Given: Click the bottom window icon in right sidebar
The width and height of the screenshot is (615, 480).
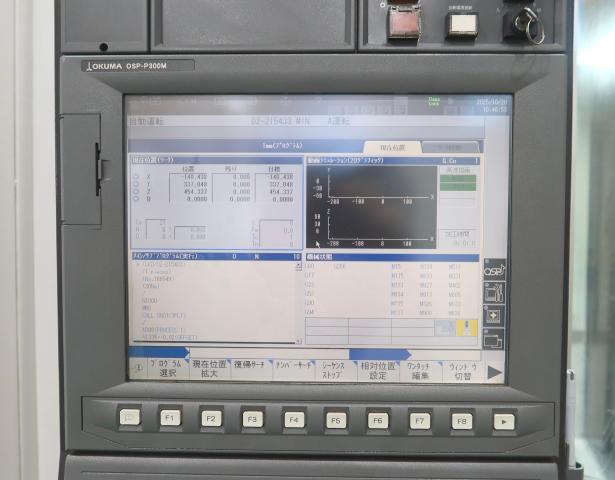Looking at the screenshot, I should point(494,335).
